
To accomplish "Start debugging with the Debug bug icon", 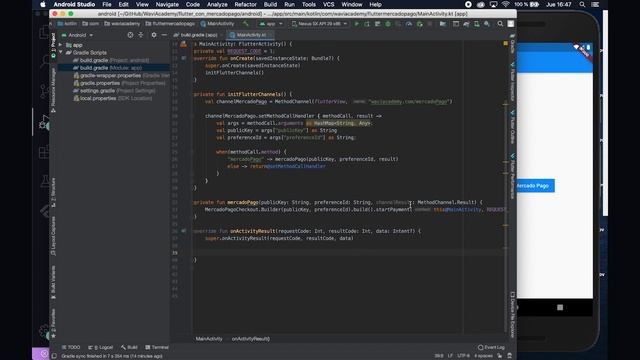I will tap(388, 24).
